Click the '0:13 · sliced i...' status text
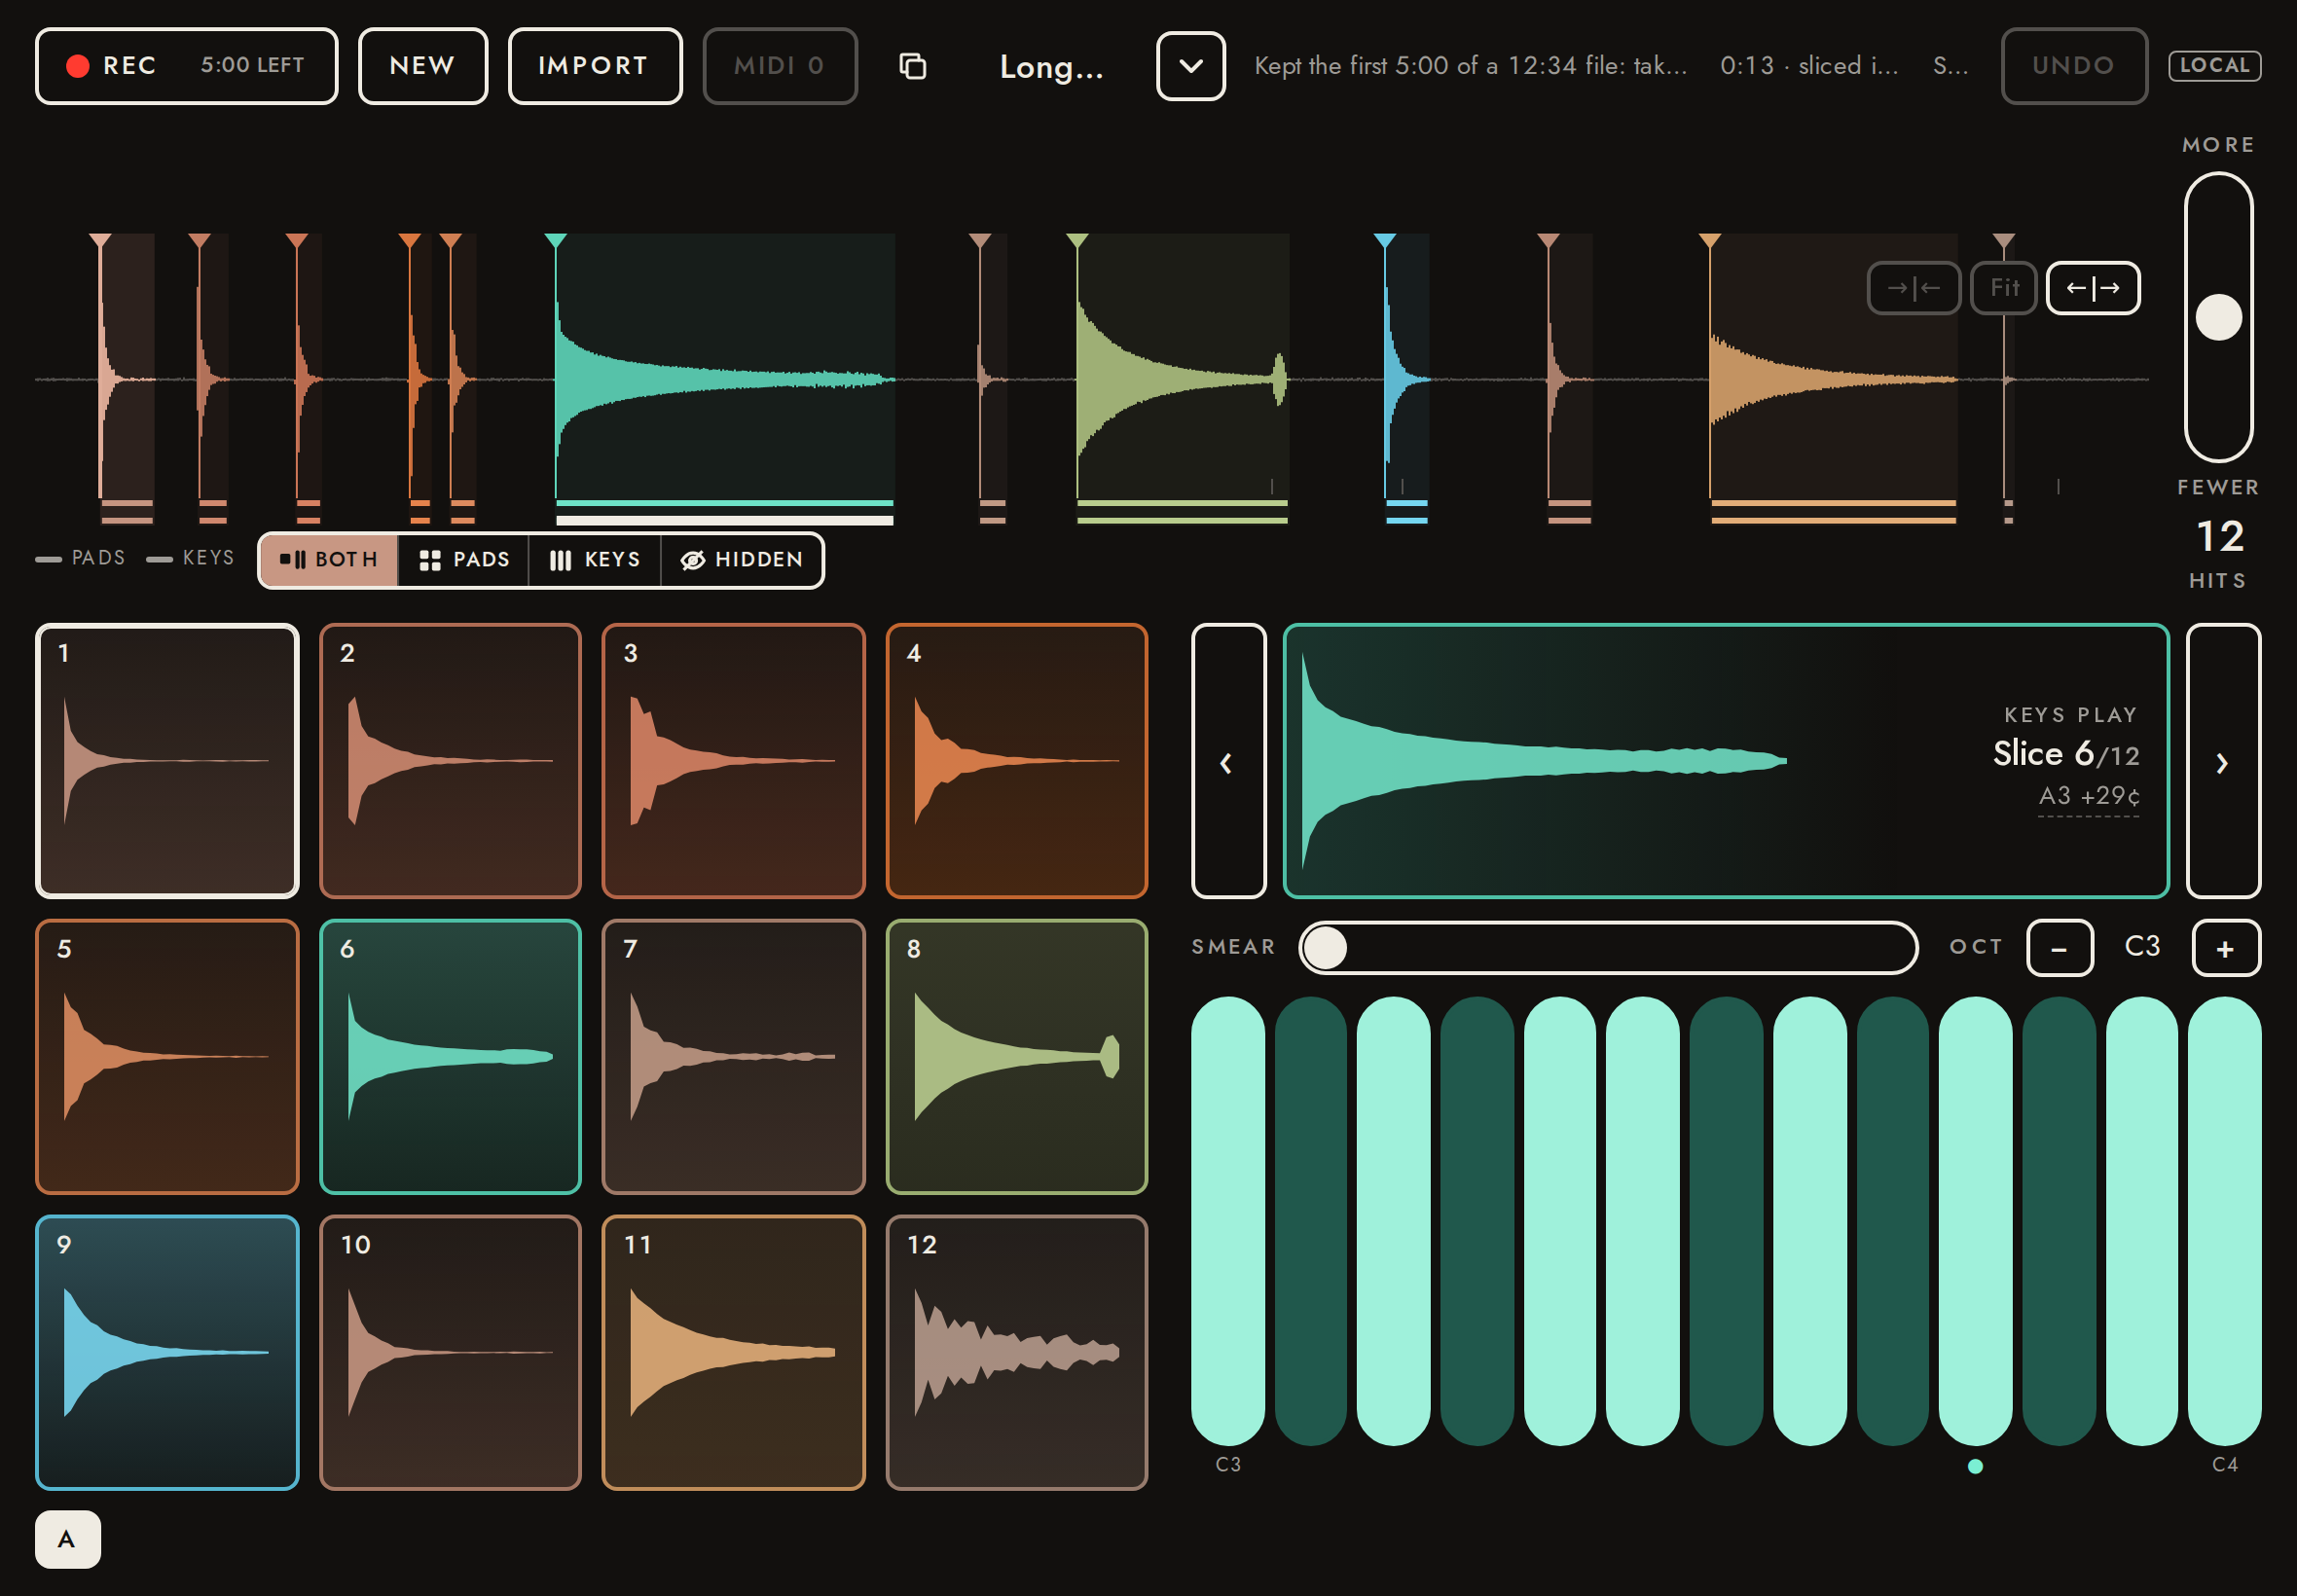The image size is (2297, 1596). click(x=1809, y=66)
